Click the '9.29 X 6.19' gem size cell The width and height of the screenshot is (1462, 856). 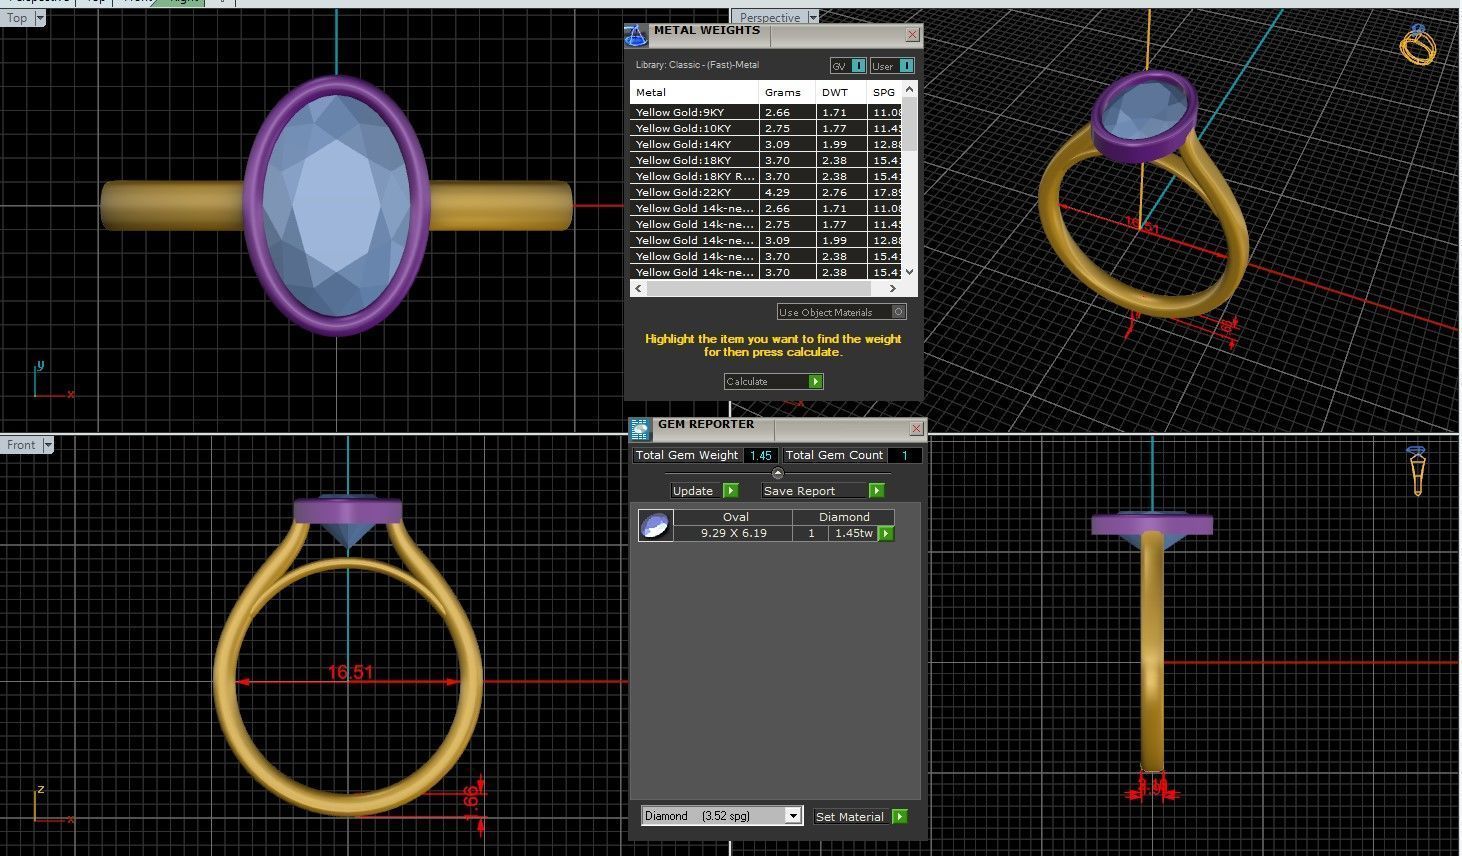point(733,534)
